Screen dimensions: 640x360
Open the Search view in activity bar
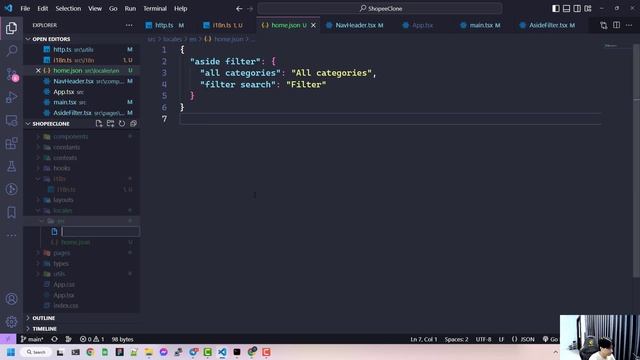11,51
